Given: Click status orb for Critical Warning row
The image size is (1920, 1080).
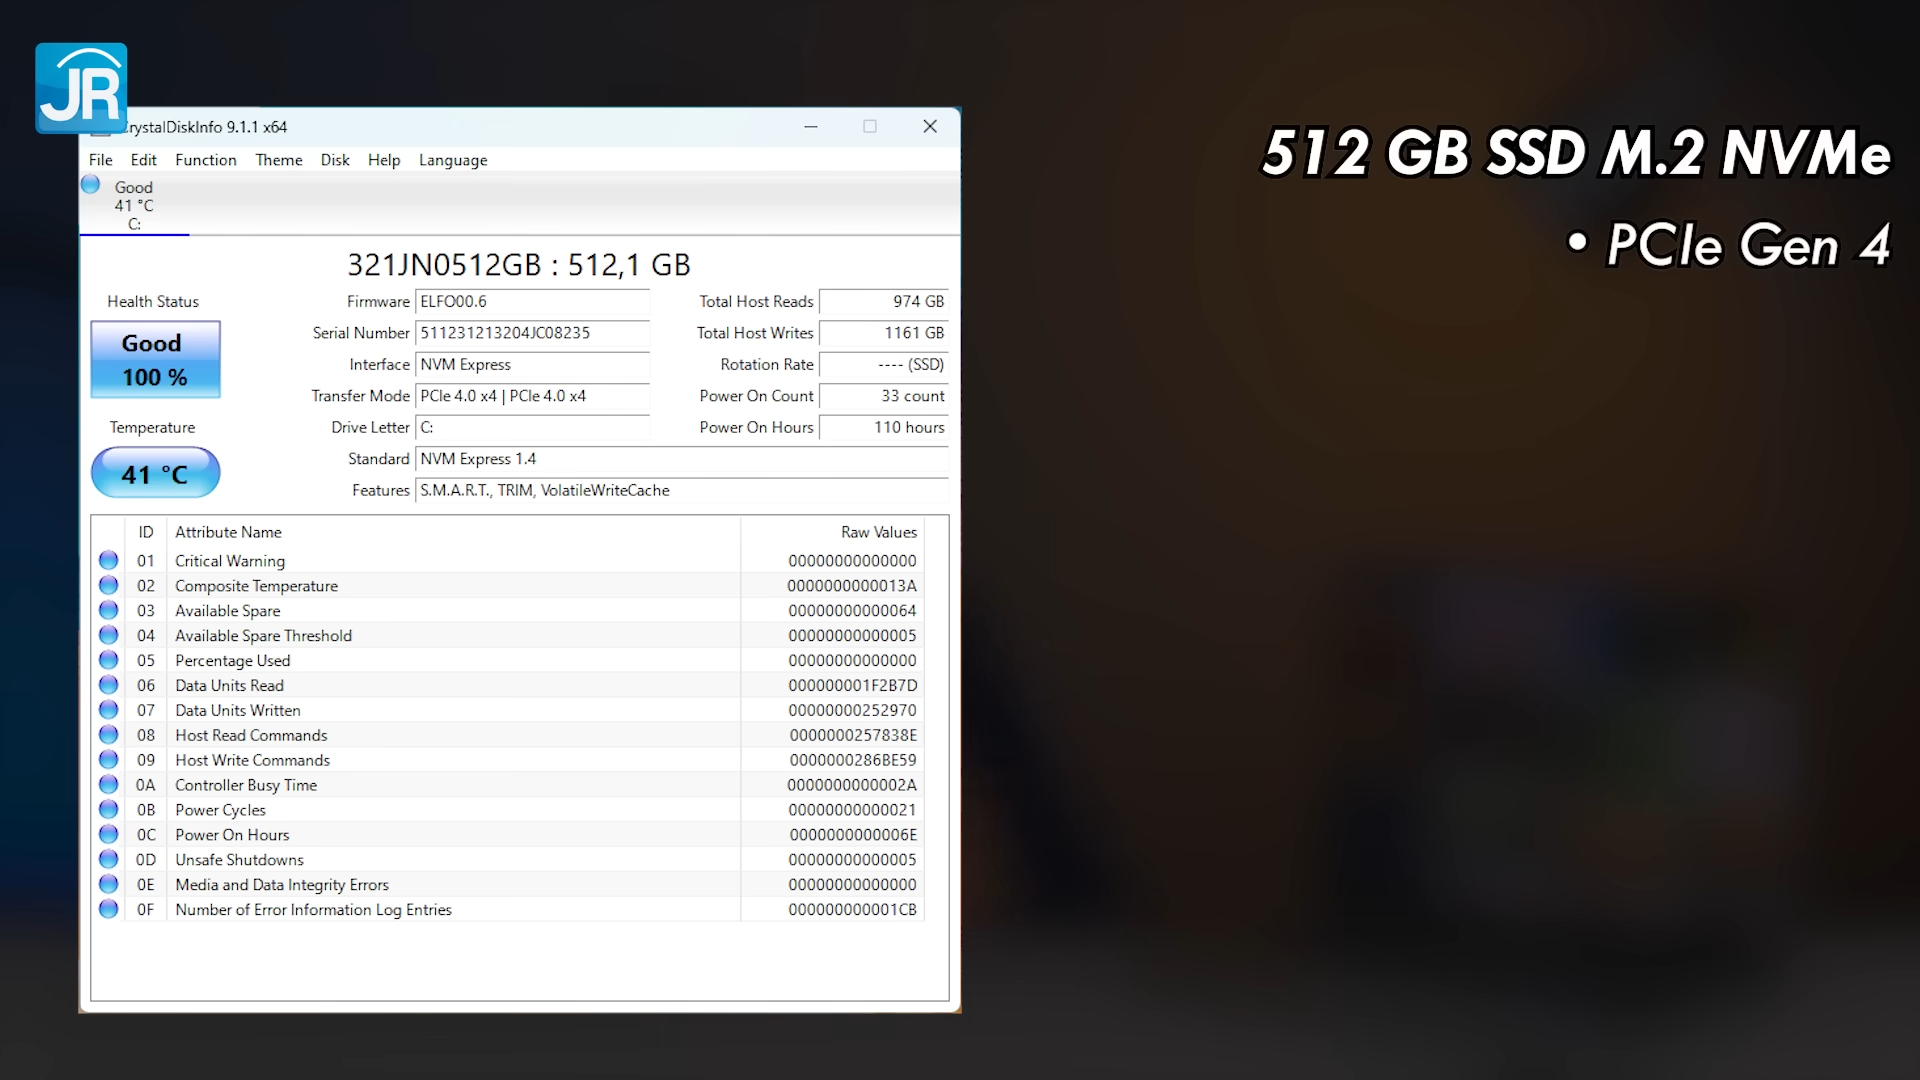Looking at the screenshot, I should tap(108, 560).
